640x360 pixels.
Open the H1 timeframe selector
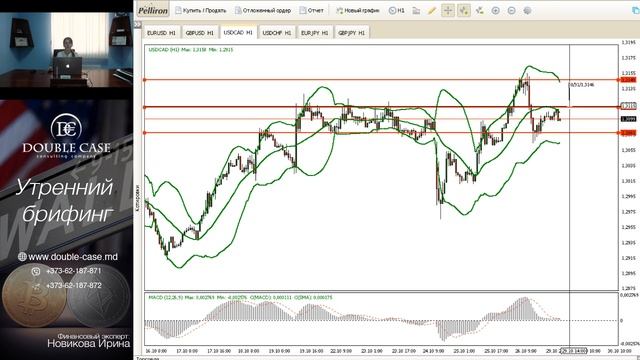coord(397,11)
